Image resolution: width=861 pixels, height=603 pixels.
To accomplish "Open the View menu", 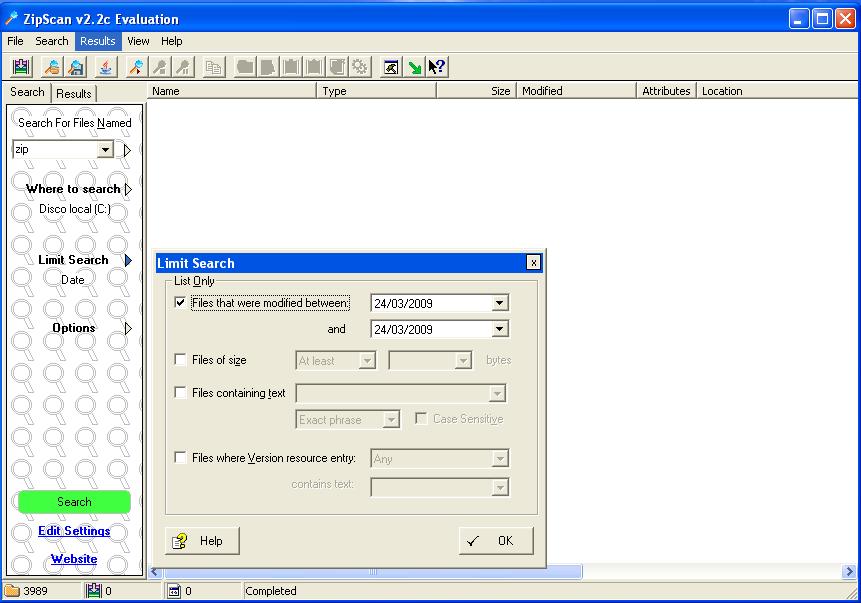I will click(138, 41).
